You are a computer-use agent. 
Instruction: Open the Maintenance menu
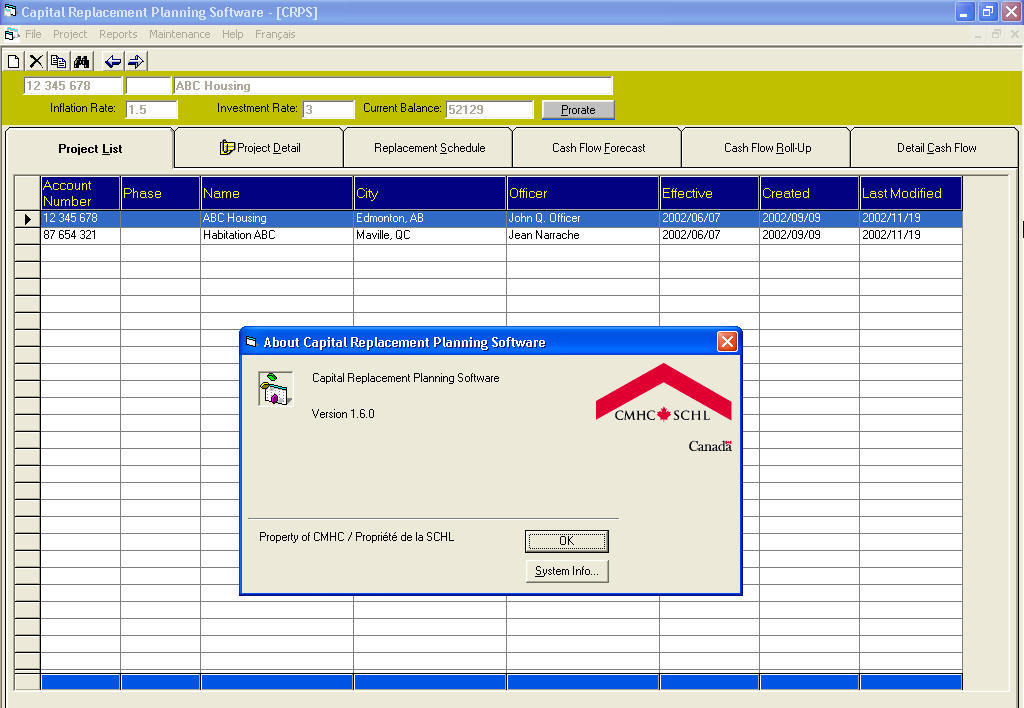(x=180, y=34)
